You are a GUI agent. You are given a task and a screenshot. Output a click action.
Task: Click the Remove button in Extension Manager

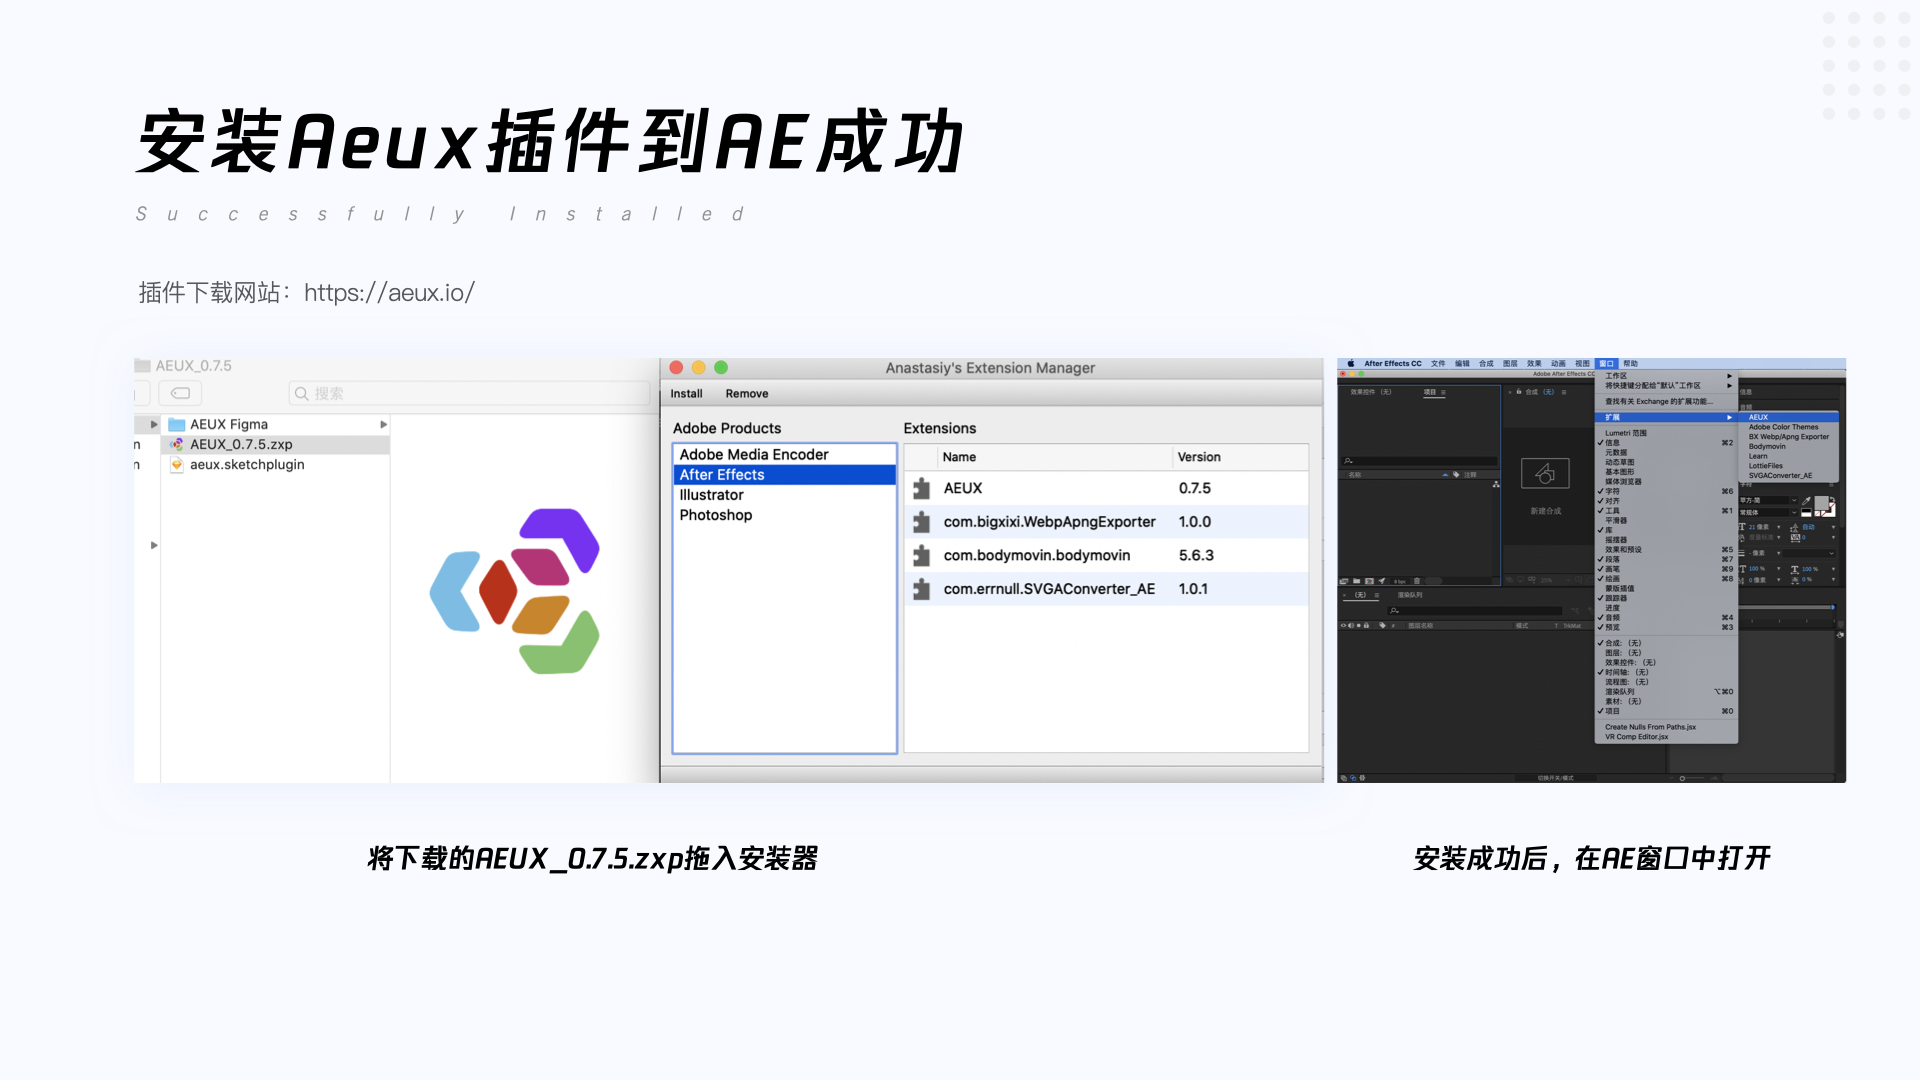[747, 394]
